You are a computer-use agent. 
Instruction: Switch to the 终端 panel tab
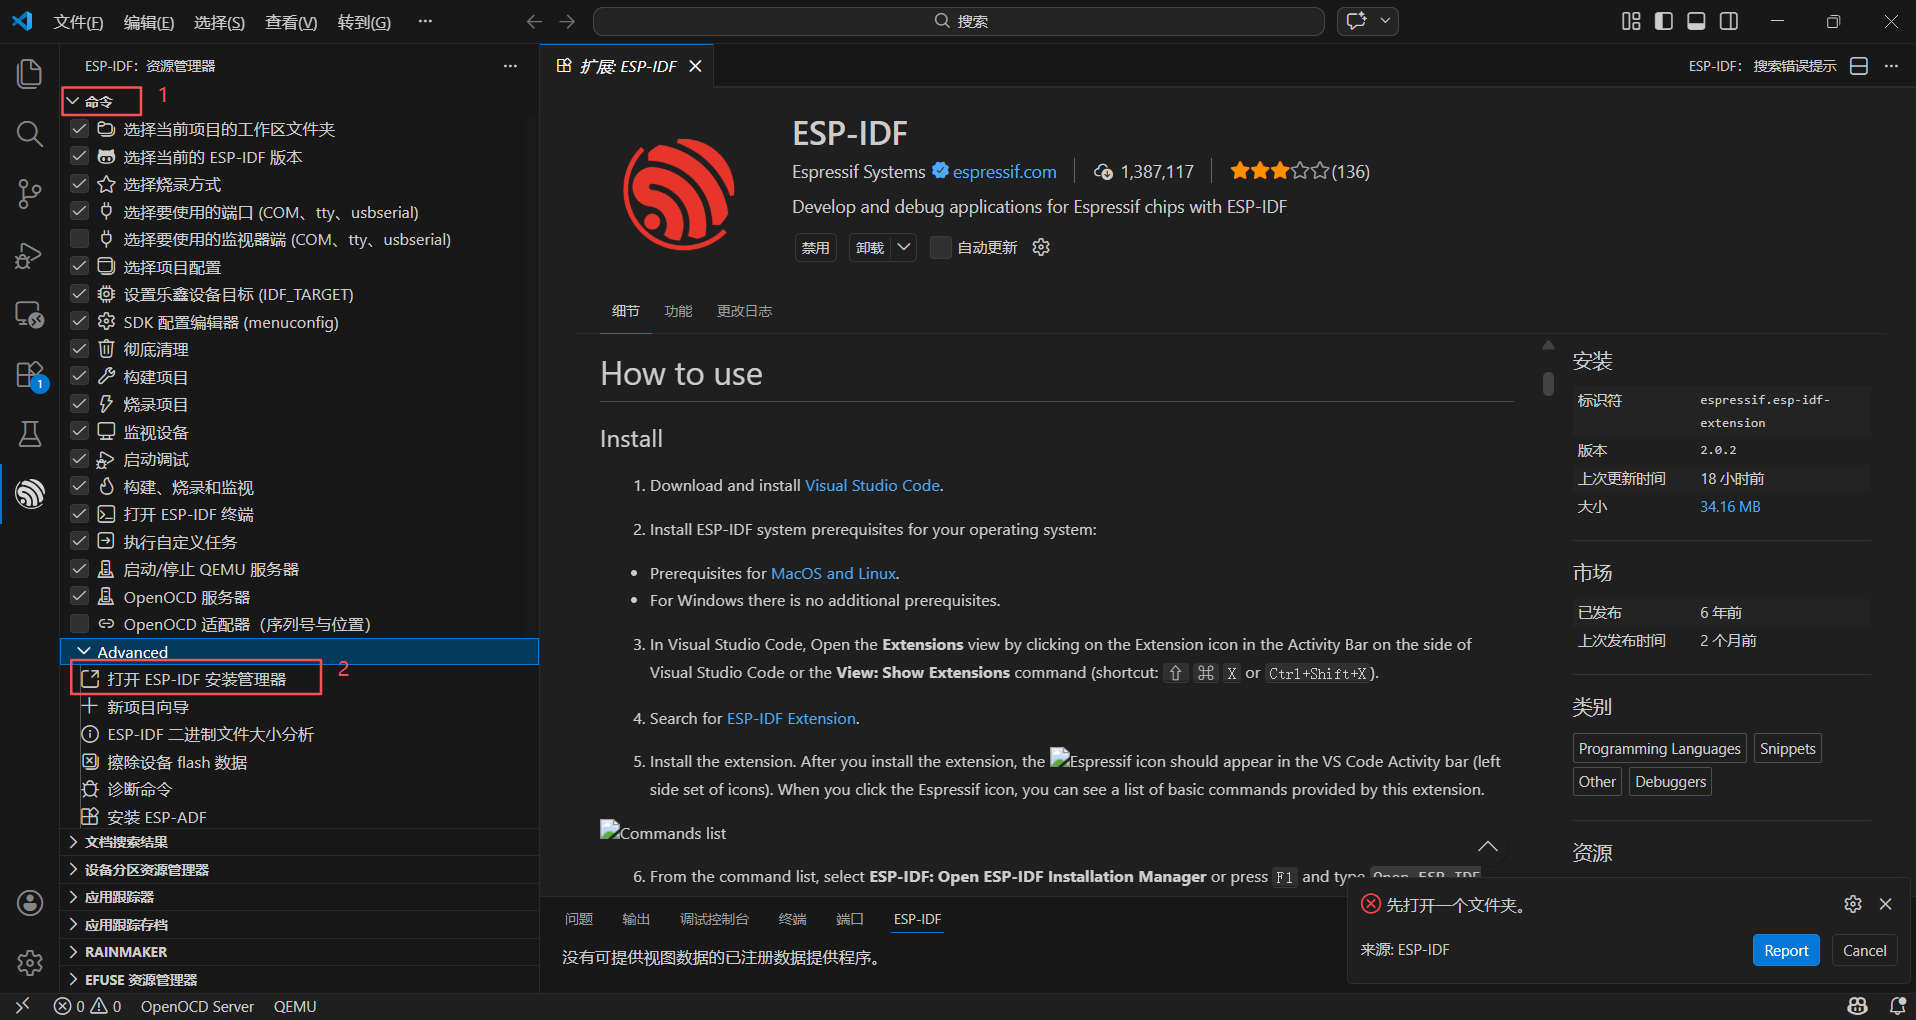pos(792,919)
